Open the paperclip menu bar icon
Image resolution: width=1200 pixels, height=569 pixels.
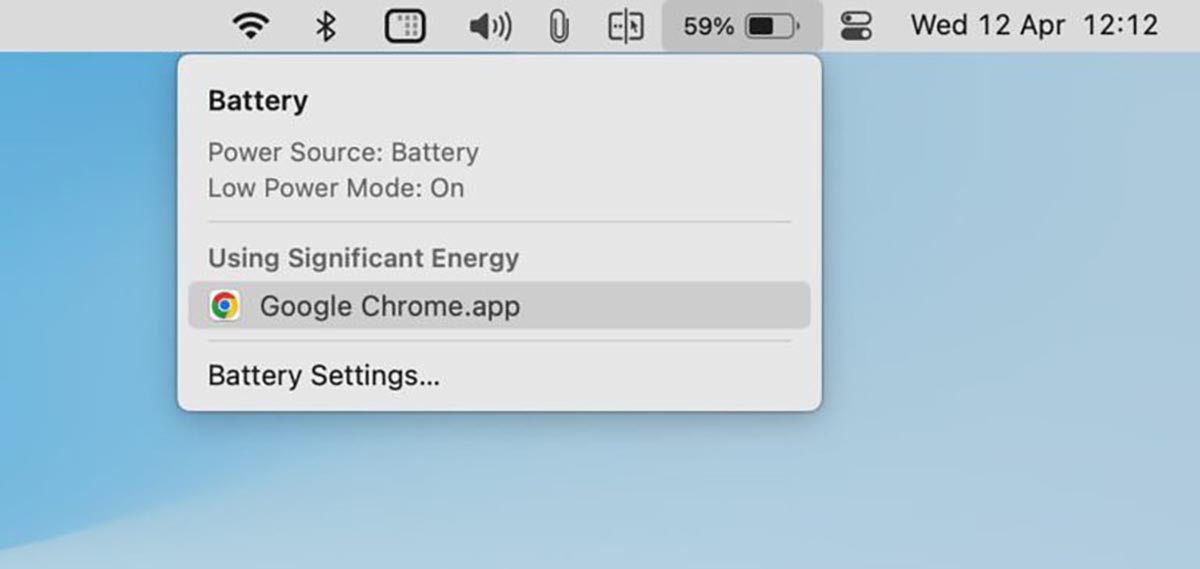pyautogui.click(x=559, y=26)
